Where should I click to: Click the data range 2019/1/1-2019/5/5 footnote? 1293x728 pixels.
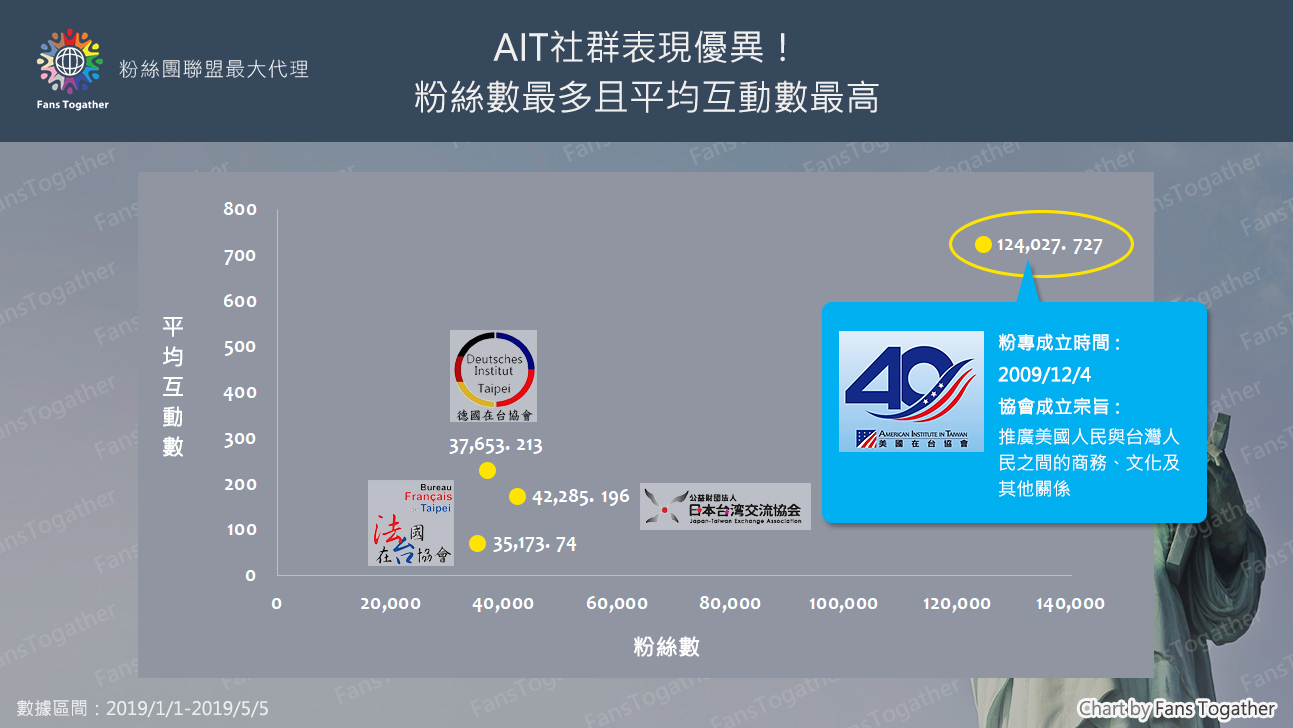[x=142, y=708]
